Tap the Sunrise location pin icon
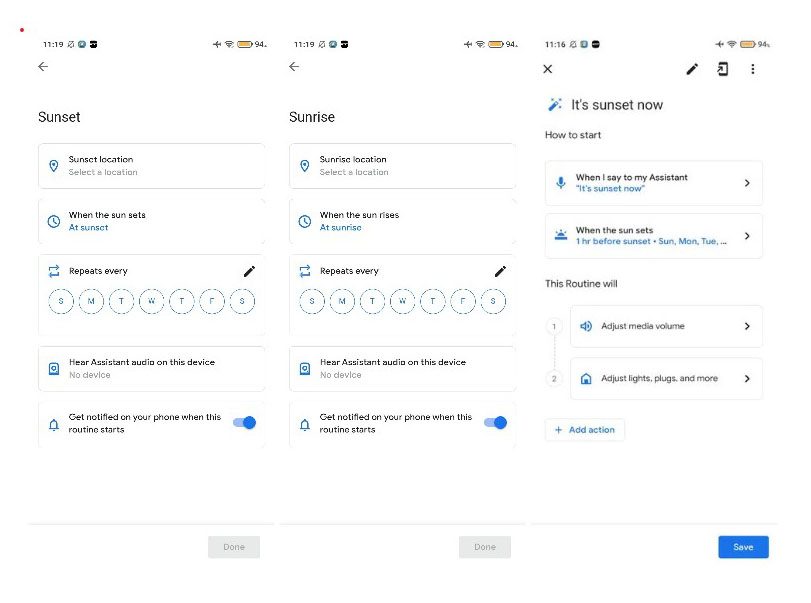This screenshot has width=811, height=603. pos(305,165)
